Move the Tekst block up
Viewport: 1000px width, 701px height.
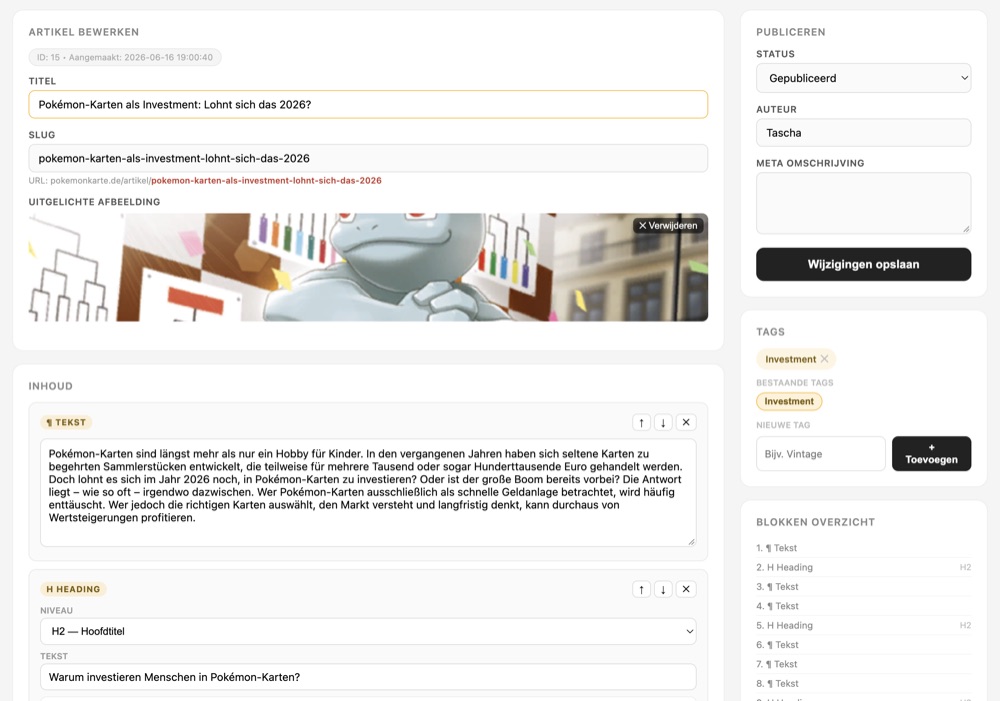click(x=641, y=422)
